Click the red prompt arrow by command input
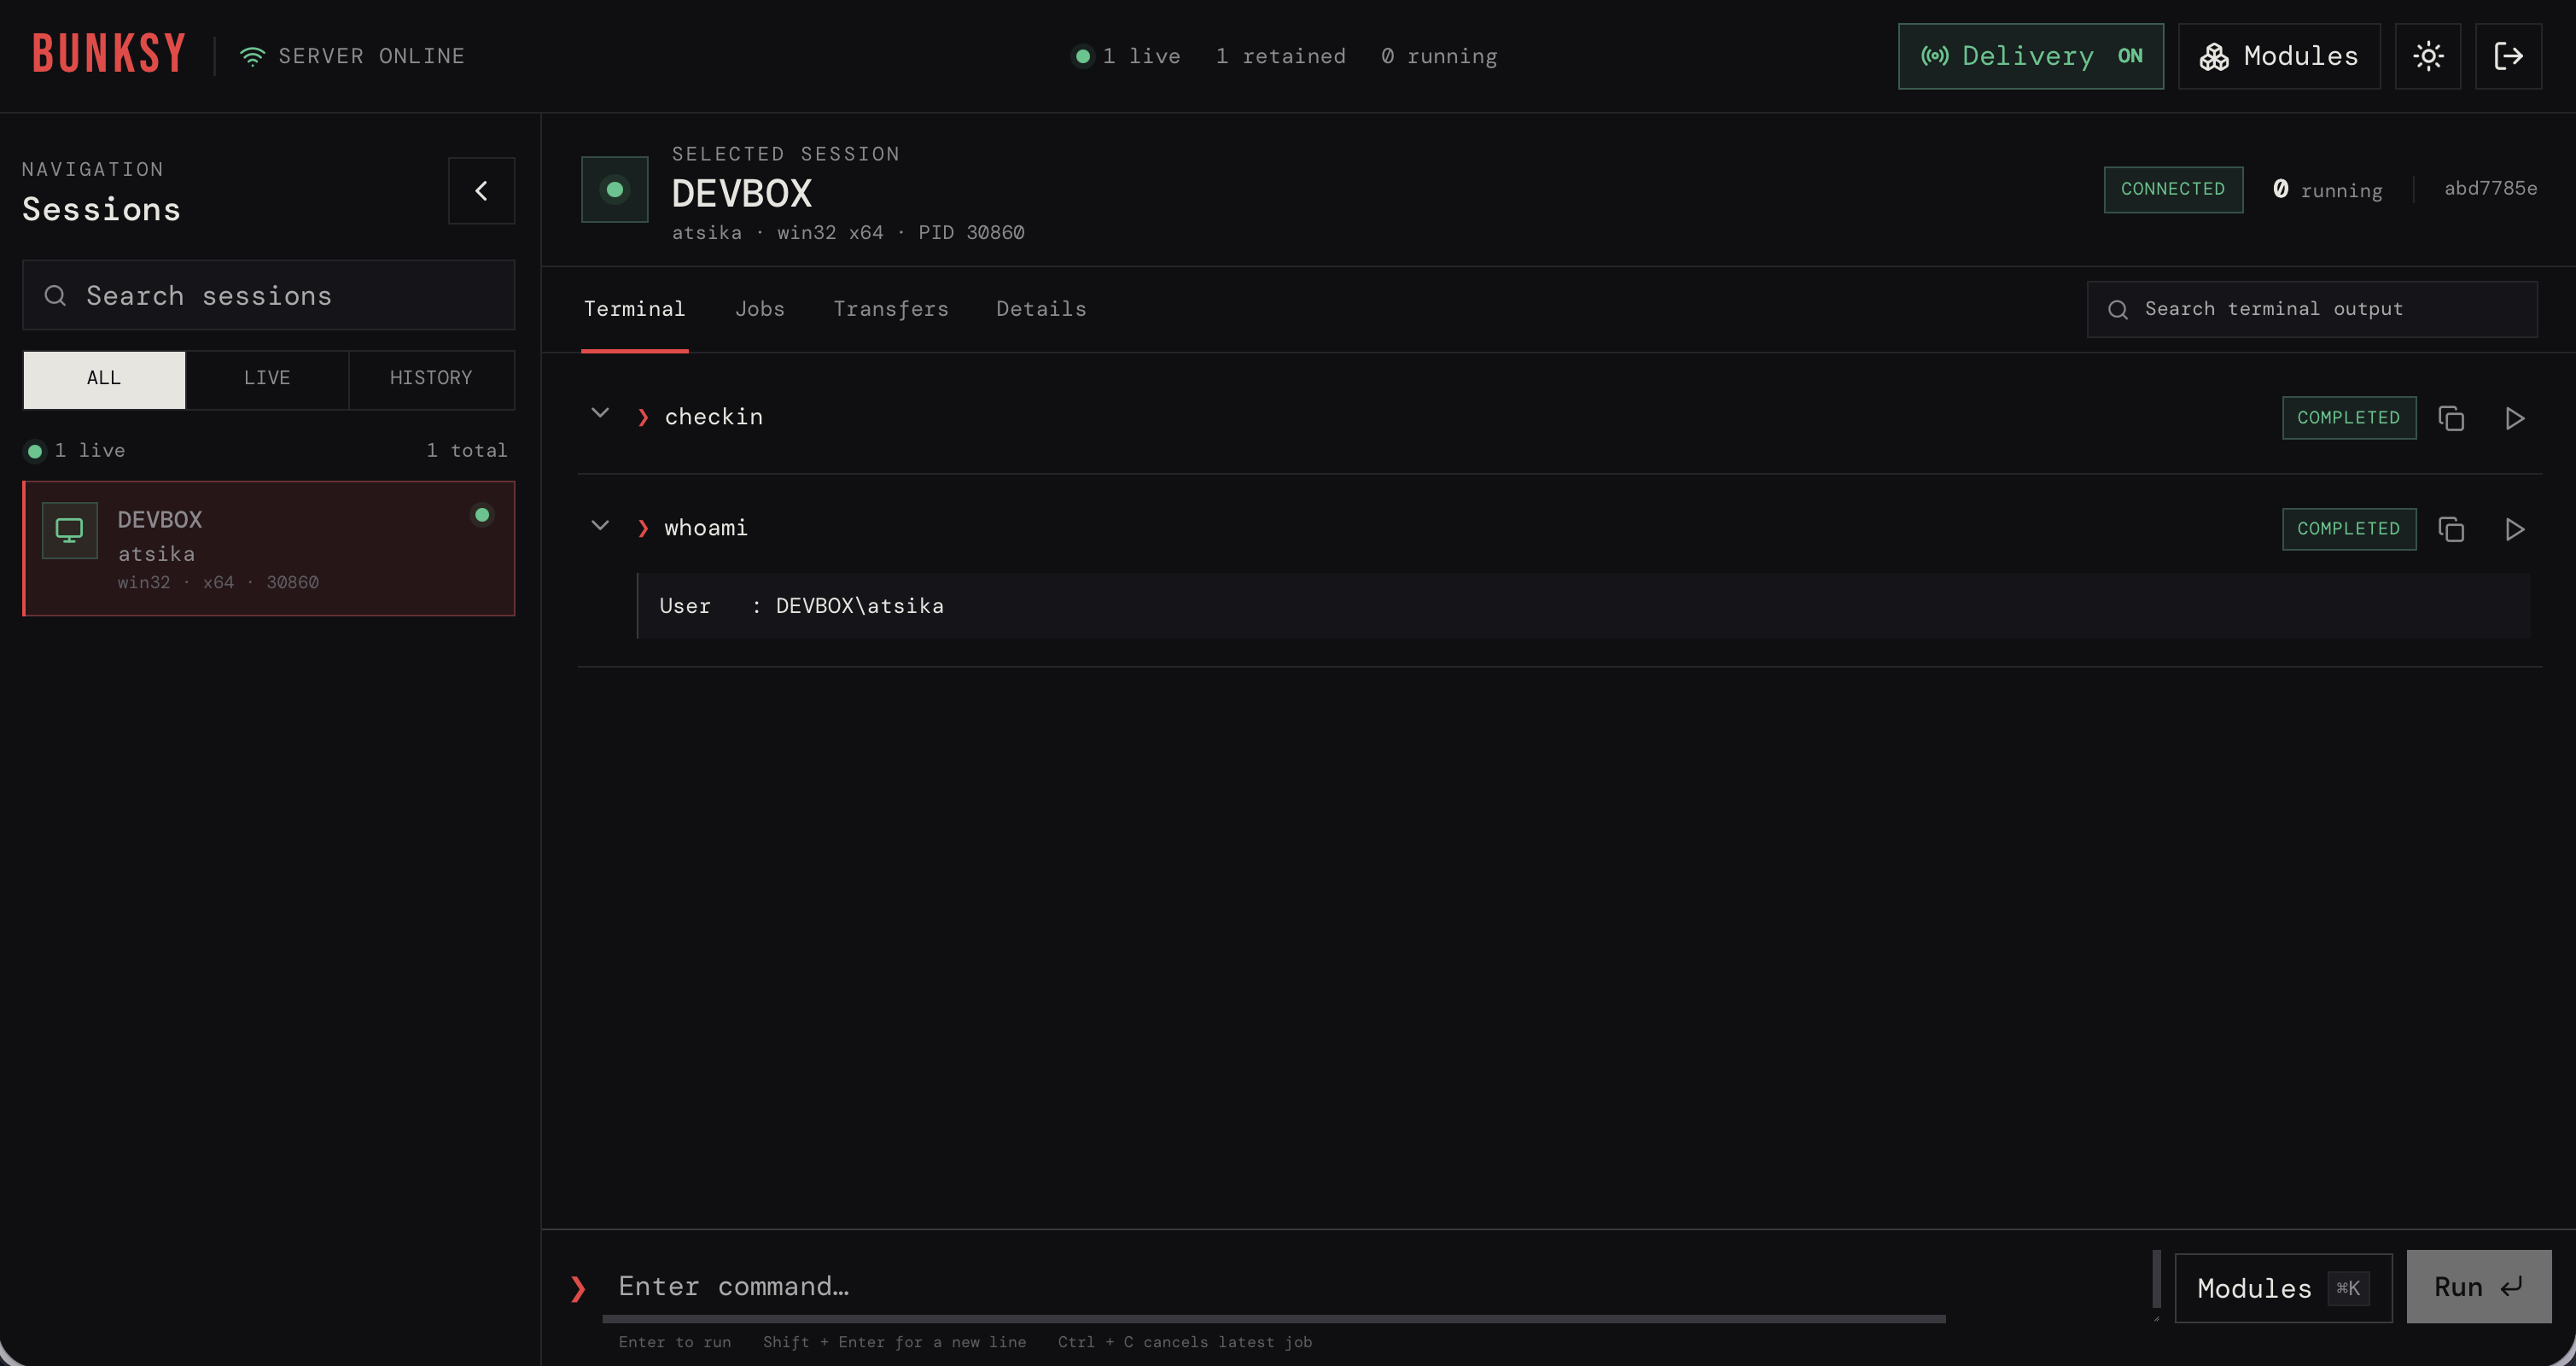Screen dimensions: 2576x1366 [x=577, y=1288]
